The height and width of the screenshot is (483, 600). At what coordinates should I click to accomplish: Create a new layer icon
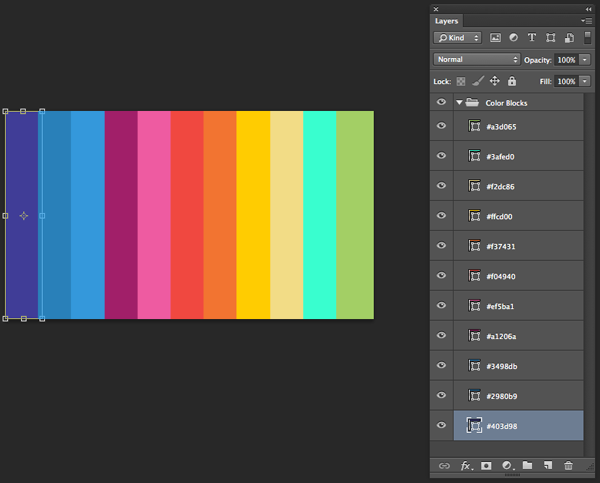[x=548, y=465]
